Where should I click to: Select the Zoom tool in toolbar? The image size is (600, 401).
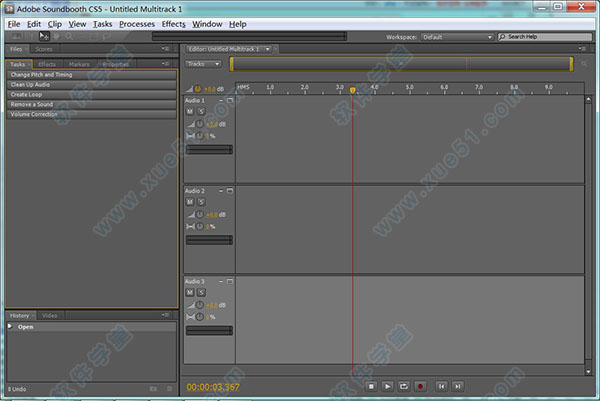pyautogui.click(x=69, y=36)
